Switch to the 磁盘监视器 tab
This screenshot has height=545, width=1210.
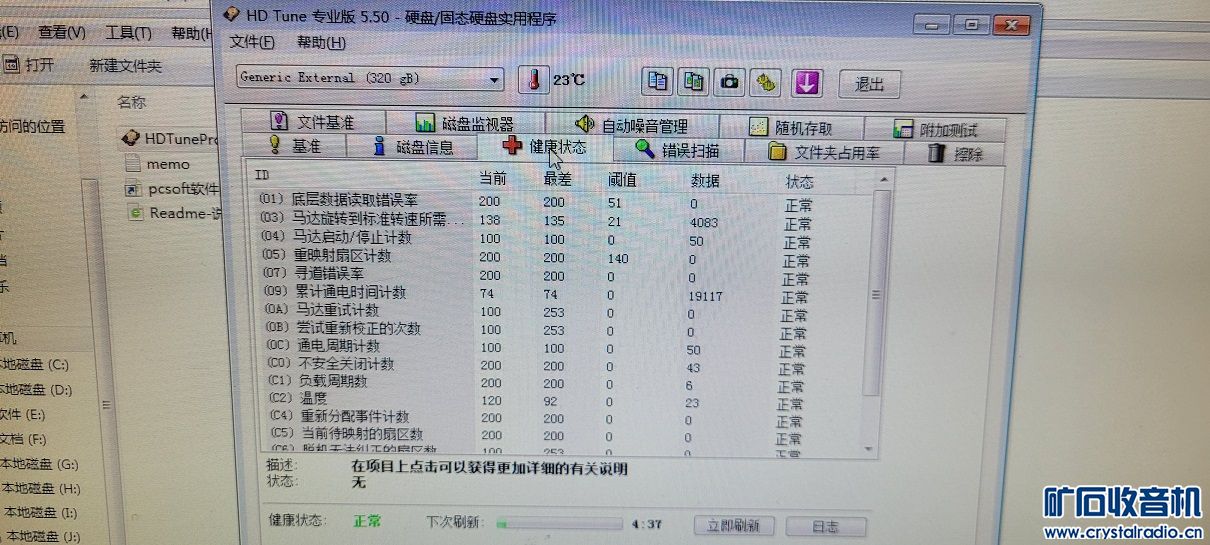click(x=465, y=124)
